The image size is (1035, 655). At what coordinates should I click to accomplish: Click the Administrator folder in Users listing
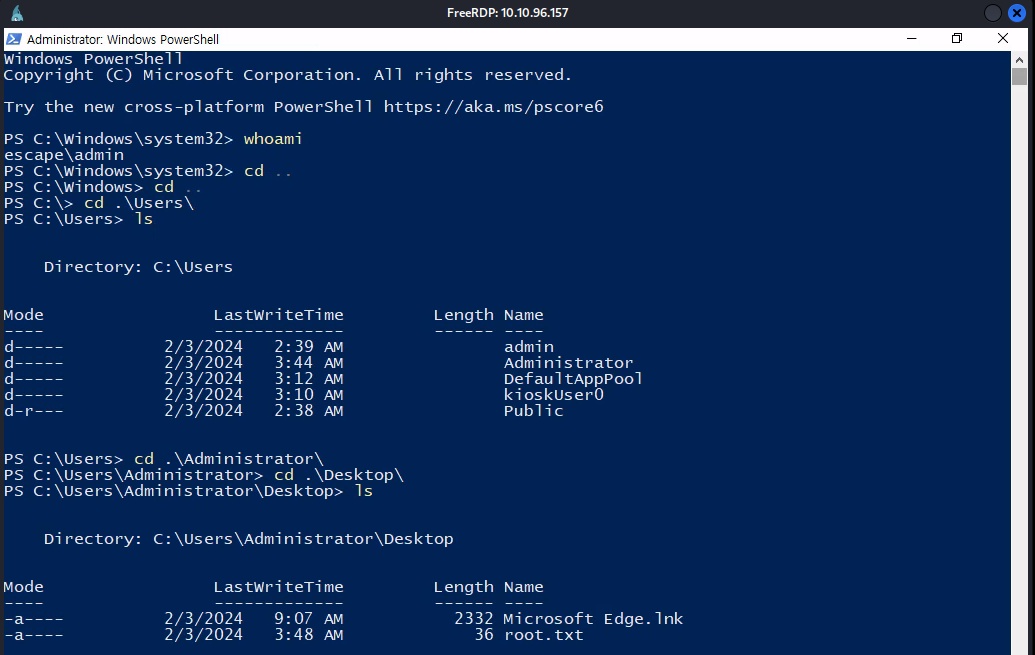click(x=568, y=363)
